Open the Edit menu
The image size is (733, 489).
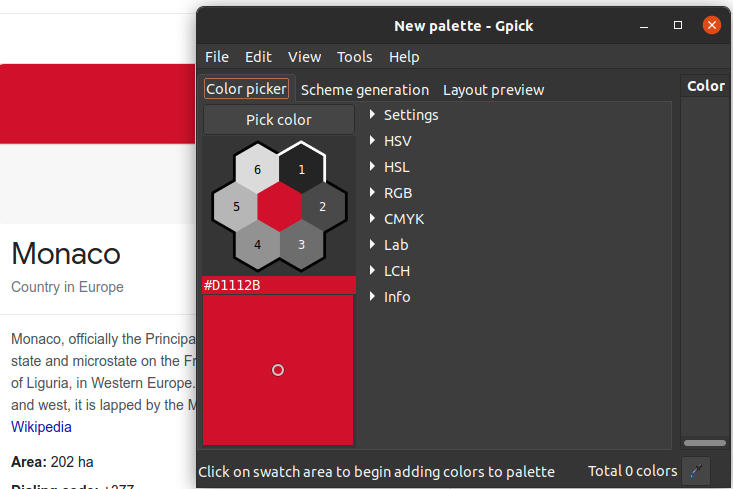point(258,57)
